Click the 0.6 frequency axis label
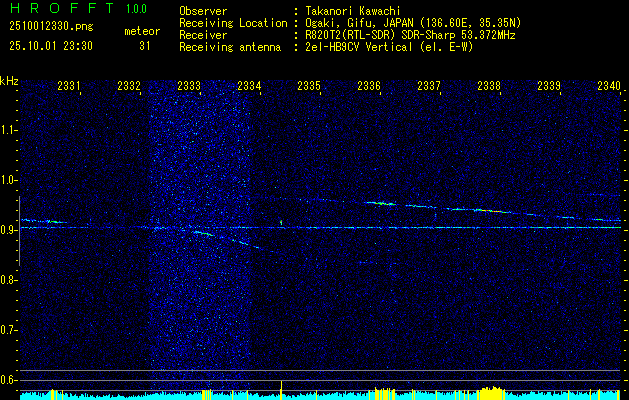The width and height of the screenshot is (629, 400). [8, 380]
